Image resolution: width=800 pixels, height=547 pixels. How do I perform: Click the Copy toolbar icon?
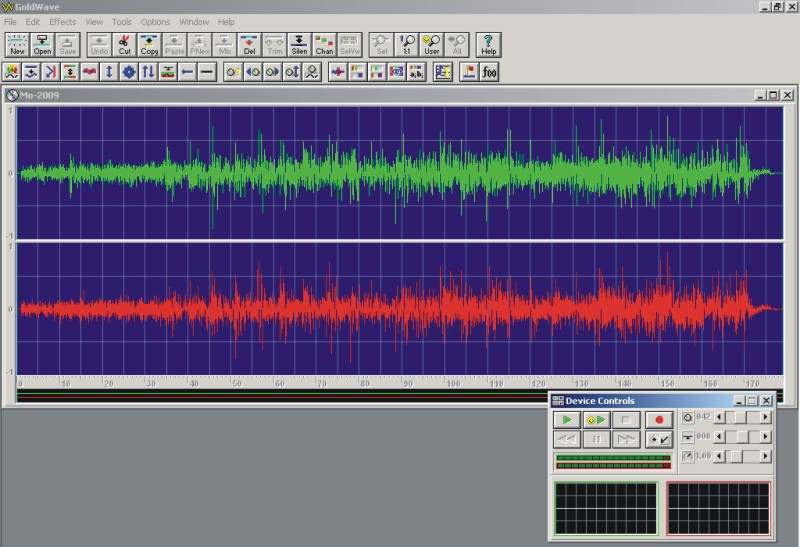click(149, 45)
